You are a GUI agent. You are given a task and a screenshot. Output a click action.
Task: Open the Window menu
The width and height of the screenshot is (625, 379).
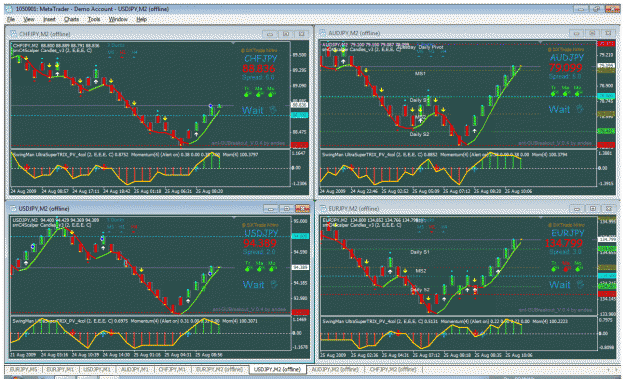pos(118,19)
